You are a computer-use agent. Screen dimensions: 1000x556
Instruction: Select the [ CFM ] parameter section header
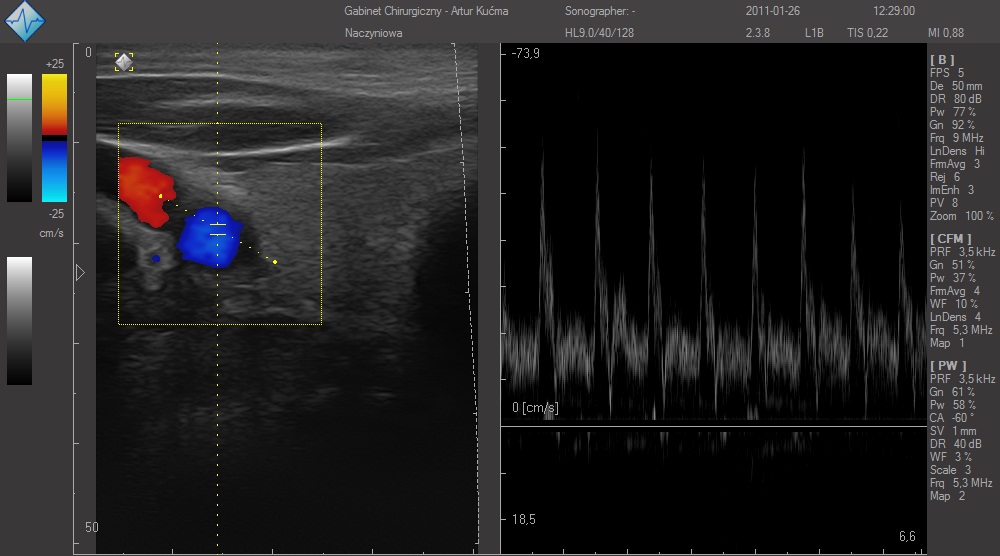[x=950, y=238]
